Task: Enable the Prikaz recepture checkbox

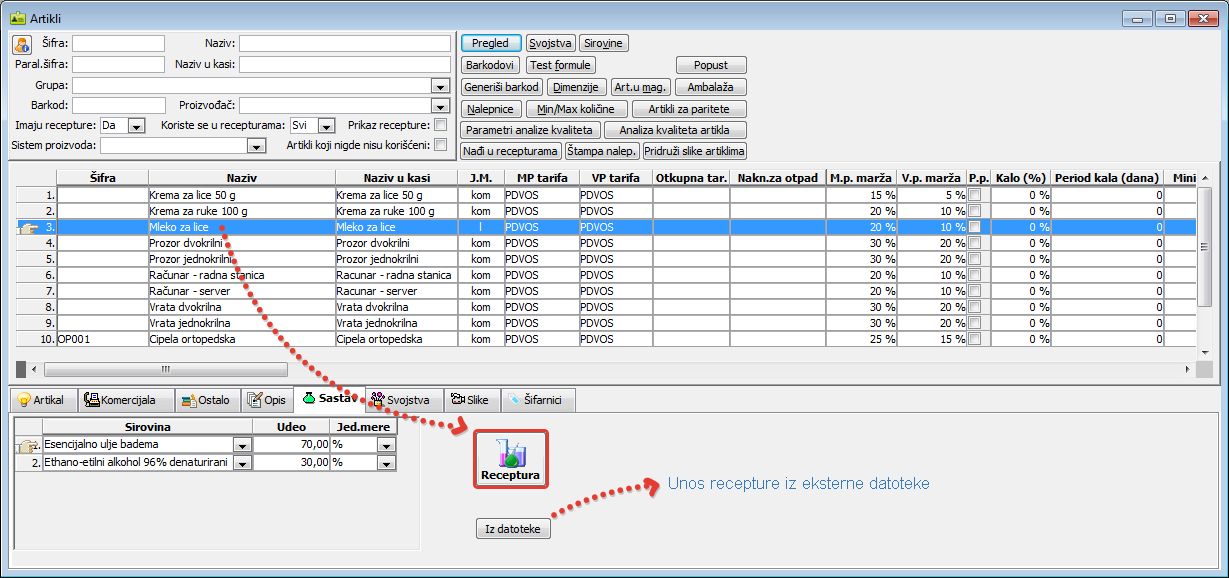Action: pos(440,125)
